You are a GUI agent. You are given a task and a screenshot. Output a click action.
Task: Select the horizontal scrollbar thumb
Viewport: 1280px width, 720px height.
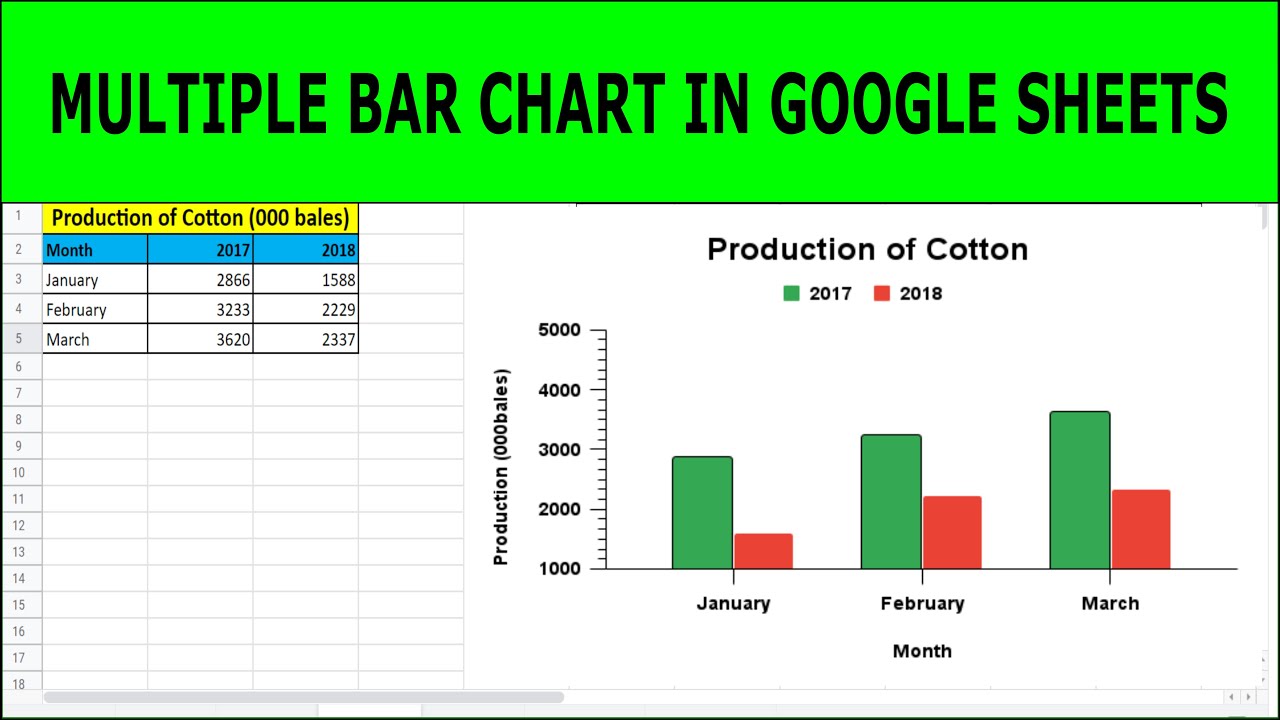point(304,697)
